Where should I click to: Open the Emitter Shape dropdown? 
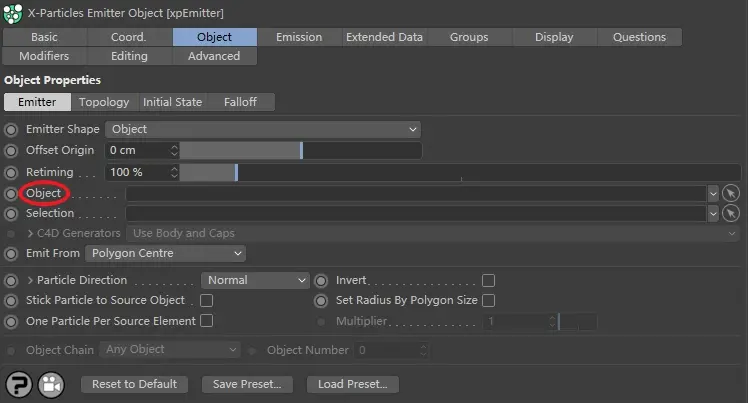coord(263,129)
